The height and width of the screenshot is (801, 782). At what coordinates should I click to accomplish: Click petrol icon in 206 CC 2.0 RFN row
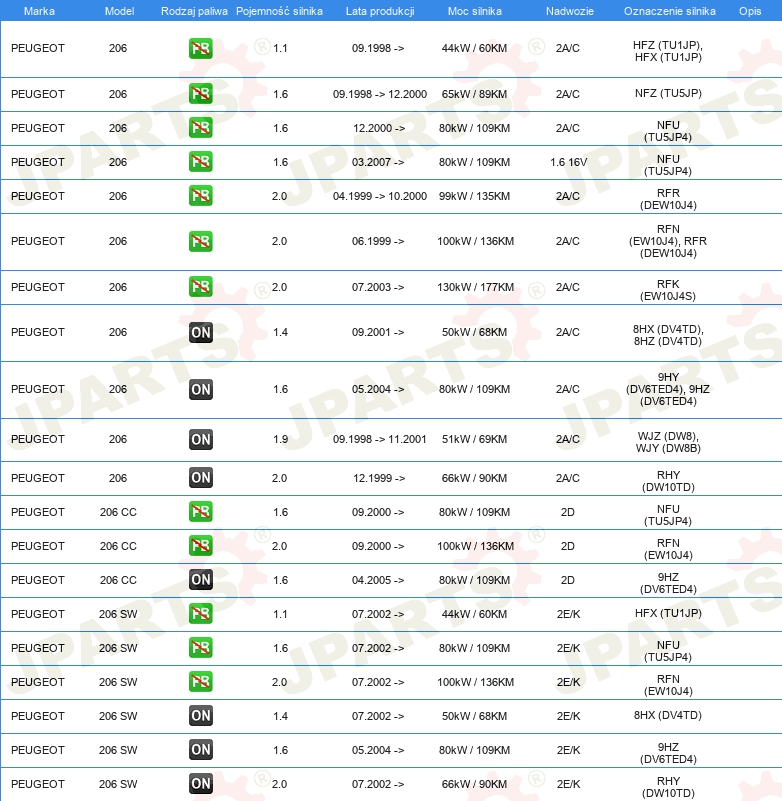201,546
